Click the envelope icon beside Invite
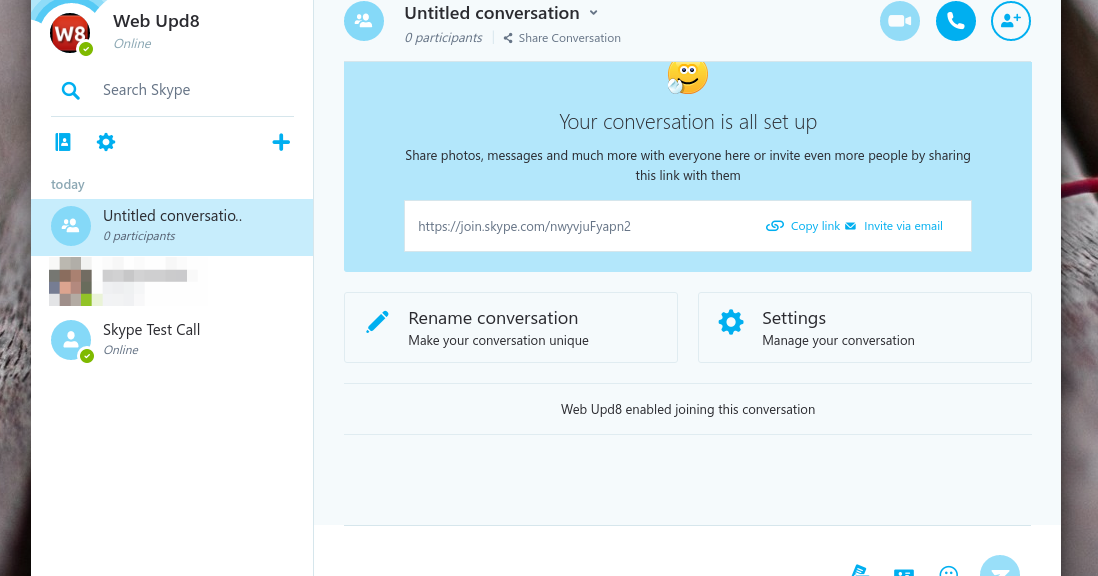The width and height of the screenshot is (1098, 576). pyautogui.click(x=850, y=226)
